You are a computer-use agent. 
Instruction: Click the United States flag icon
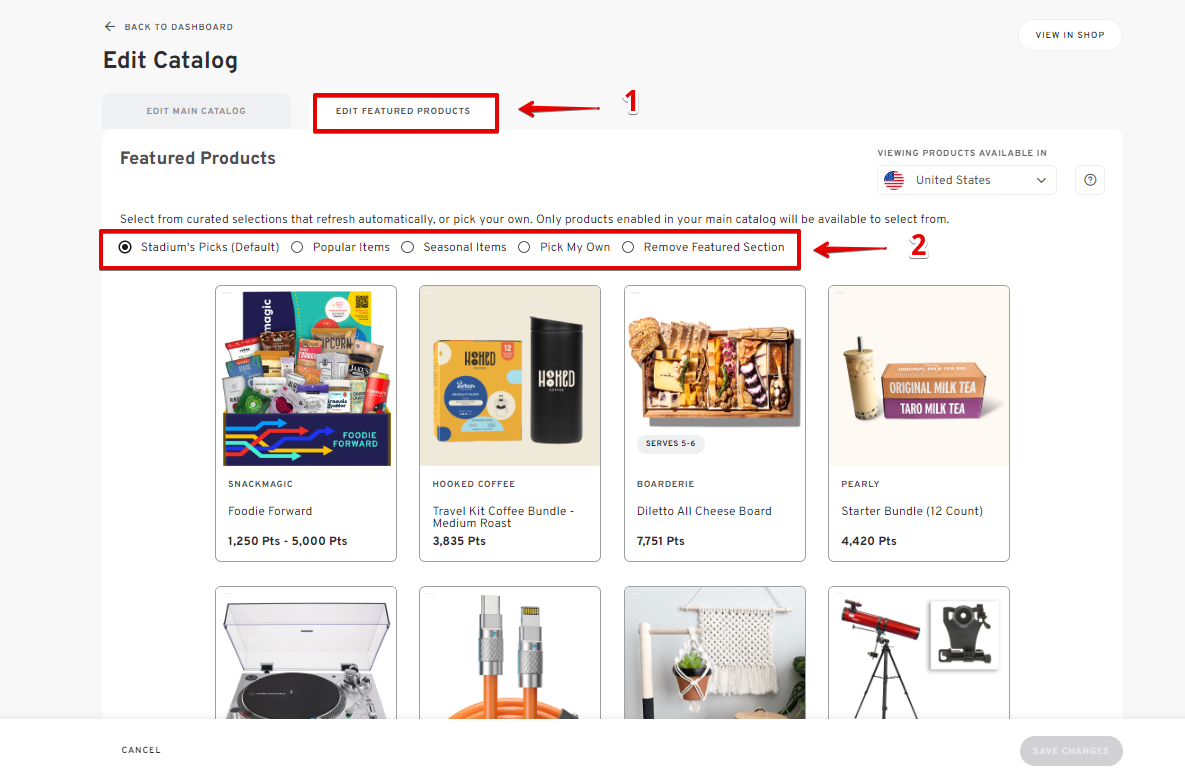pos(894,180)
